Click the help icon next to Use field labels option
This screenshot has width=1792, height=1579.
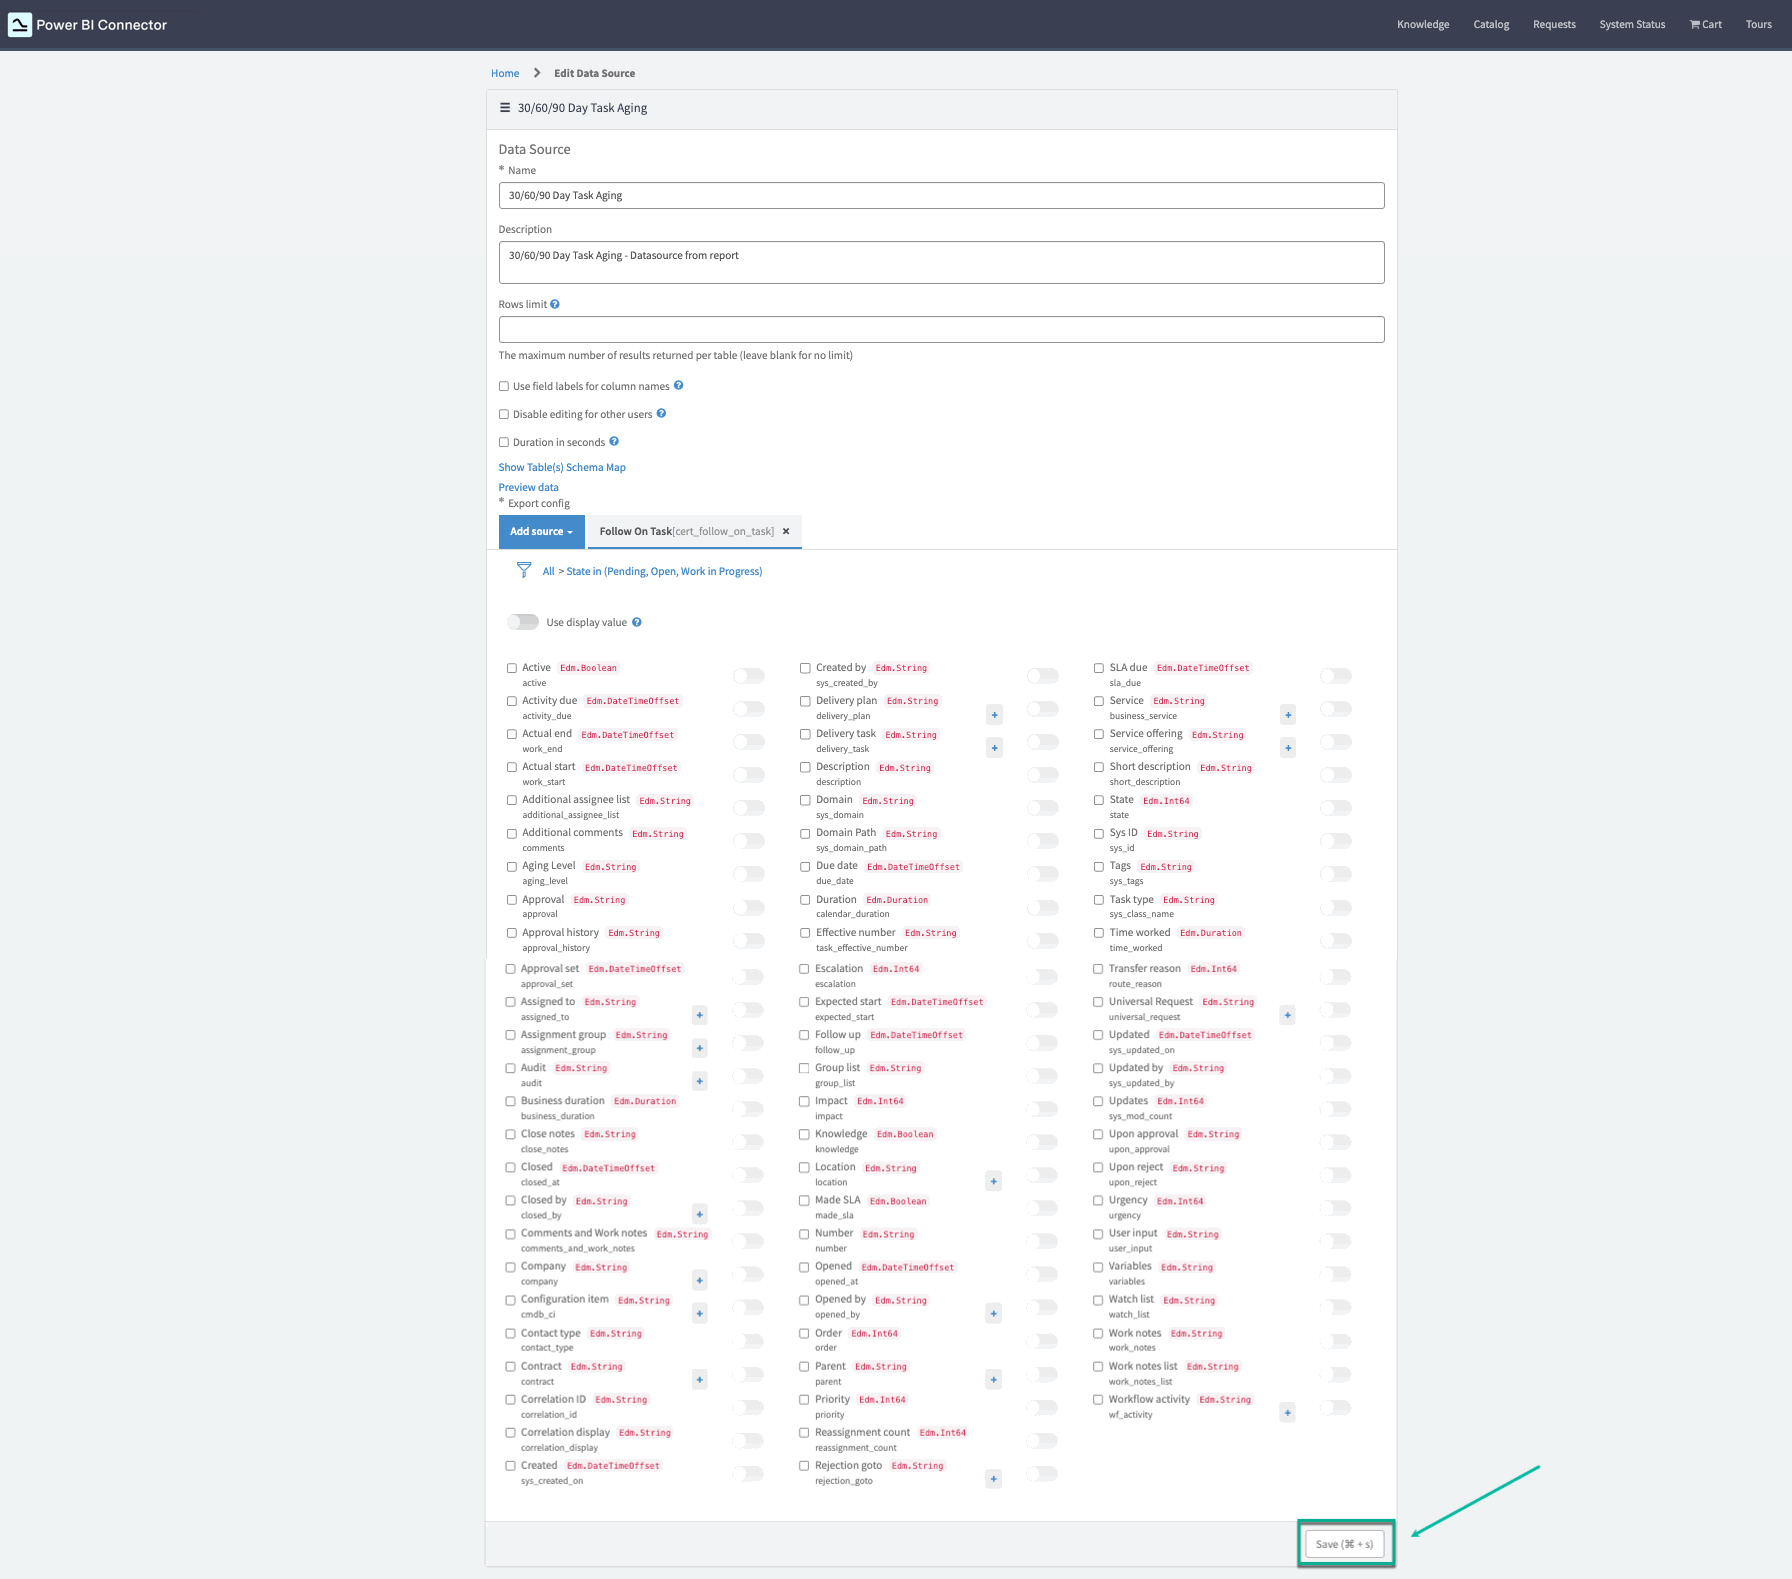pyautogui.click(x=678, y=385)
